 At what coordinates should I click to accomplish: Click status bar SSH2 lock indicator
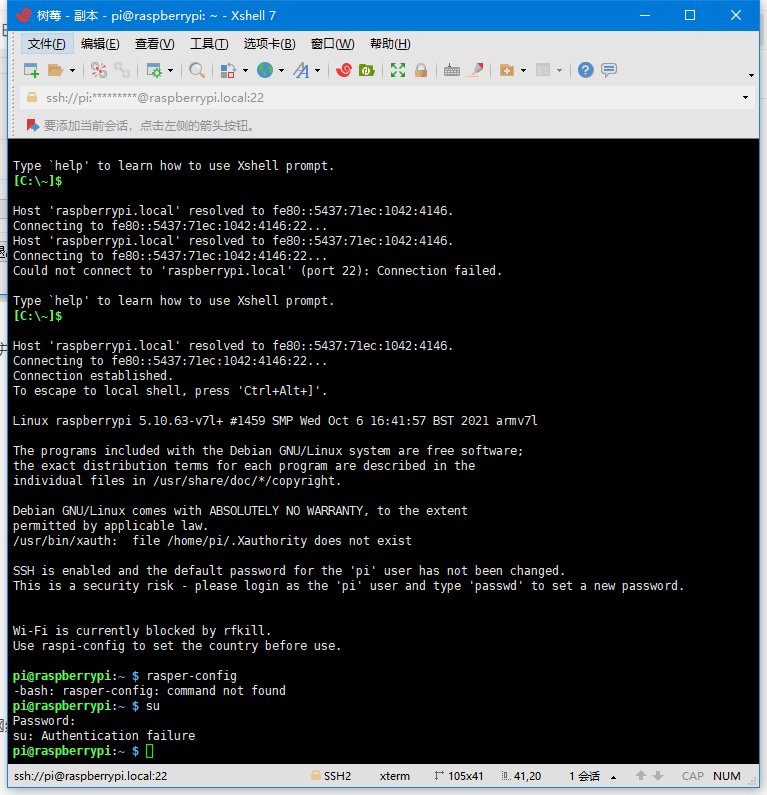coord(331,776)
